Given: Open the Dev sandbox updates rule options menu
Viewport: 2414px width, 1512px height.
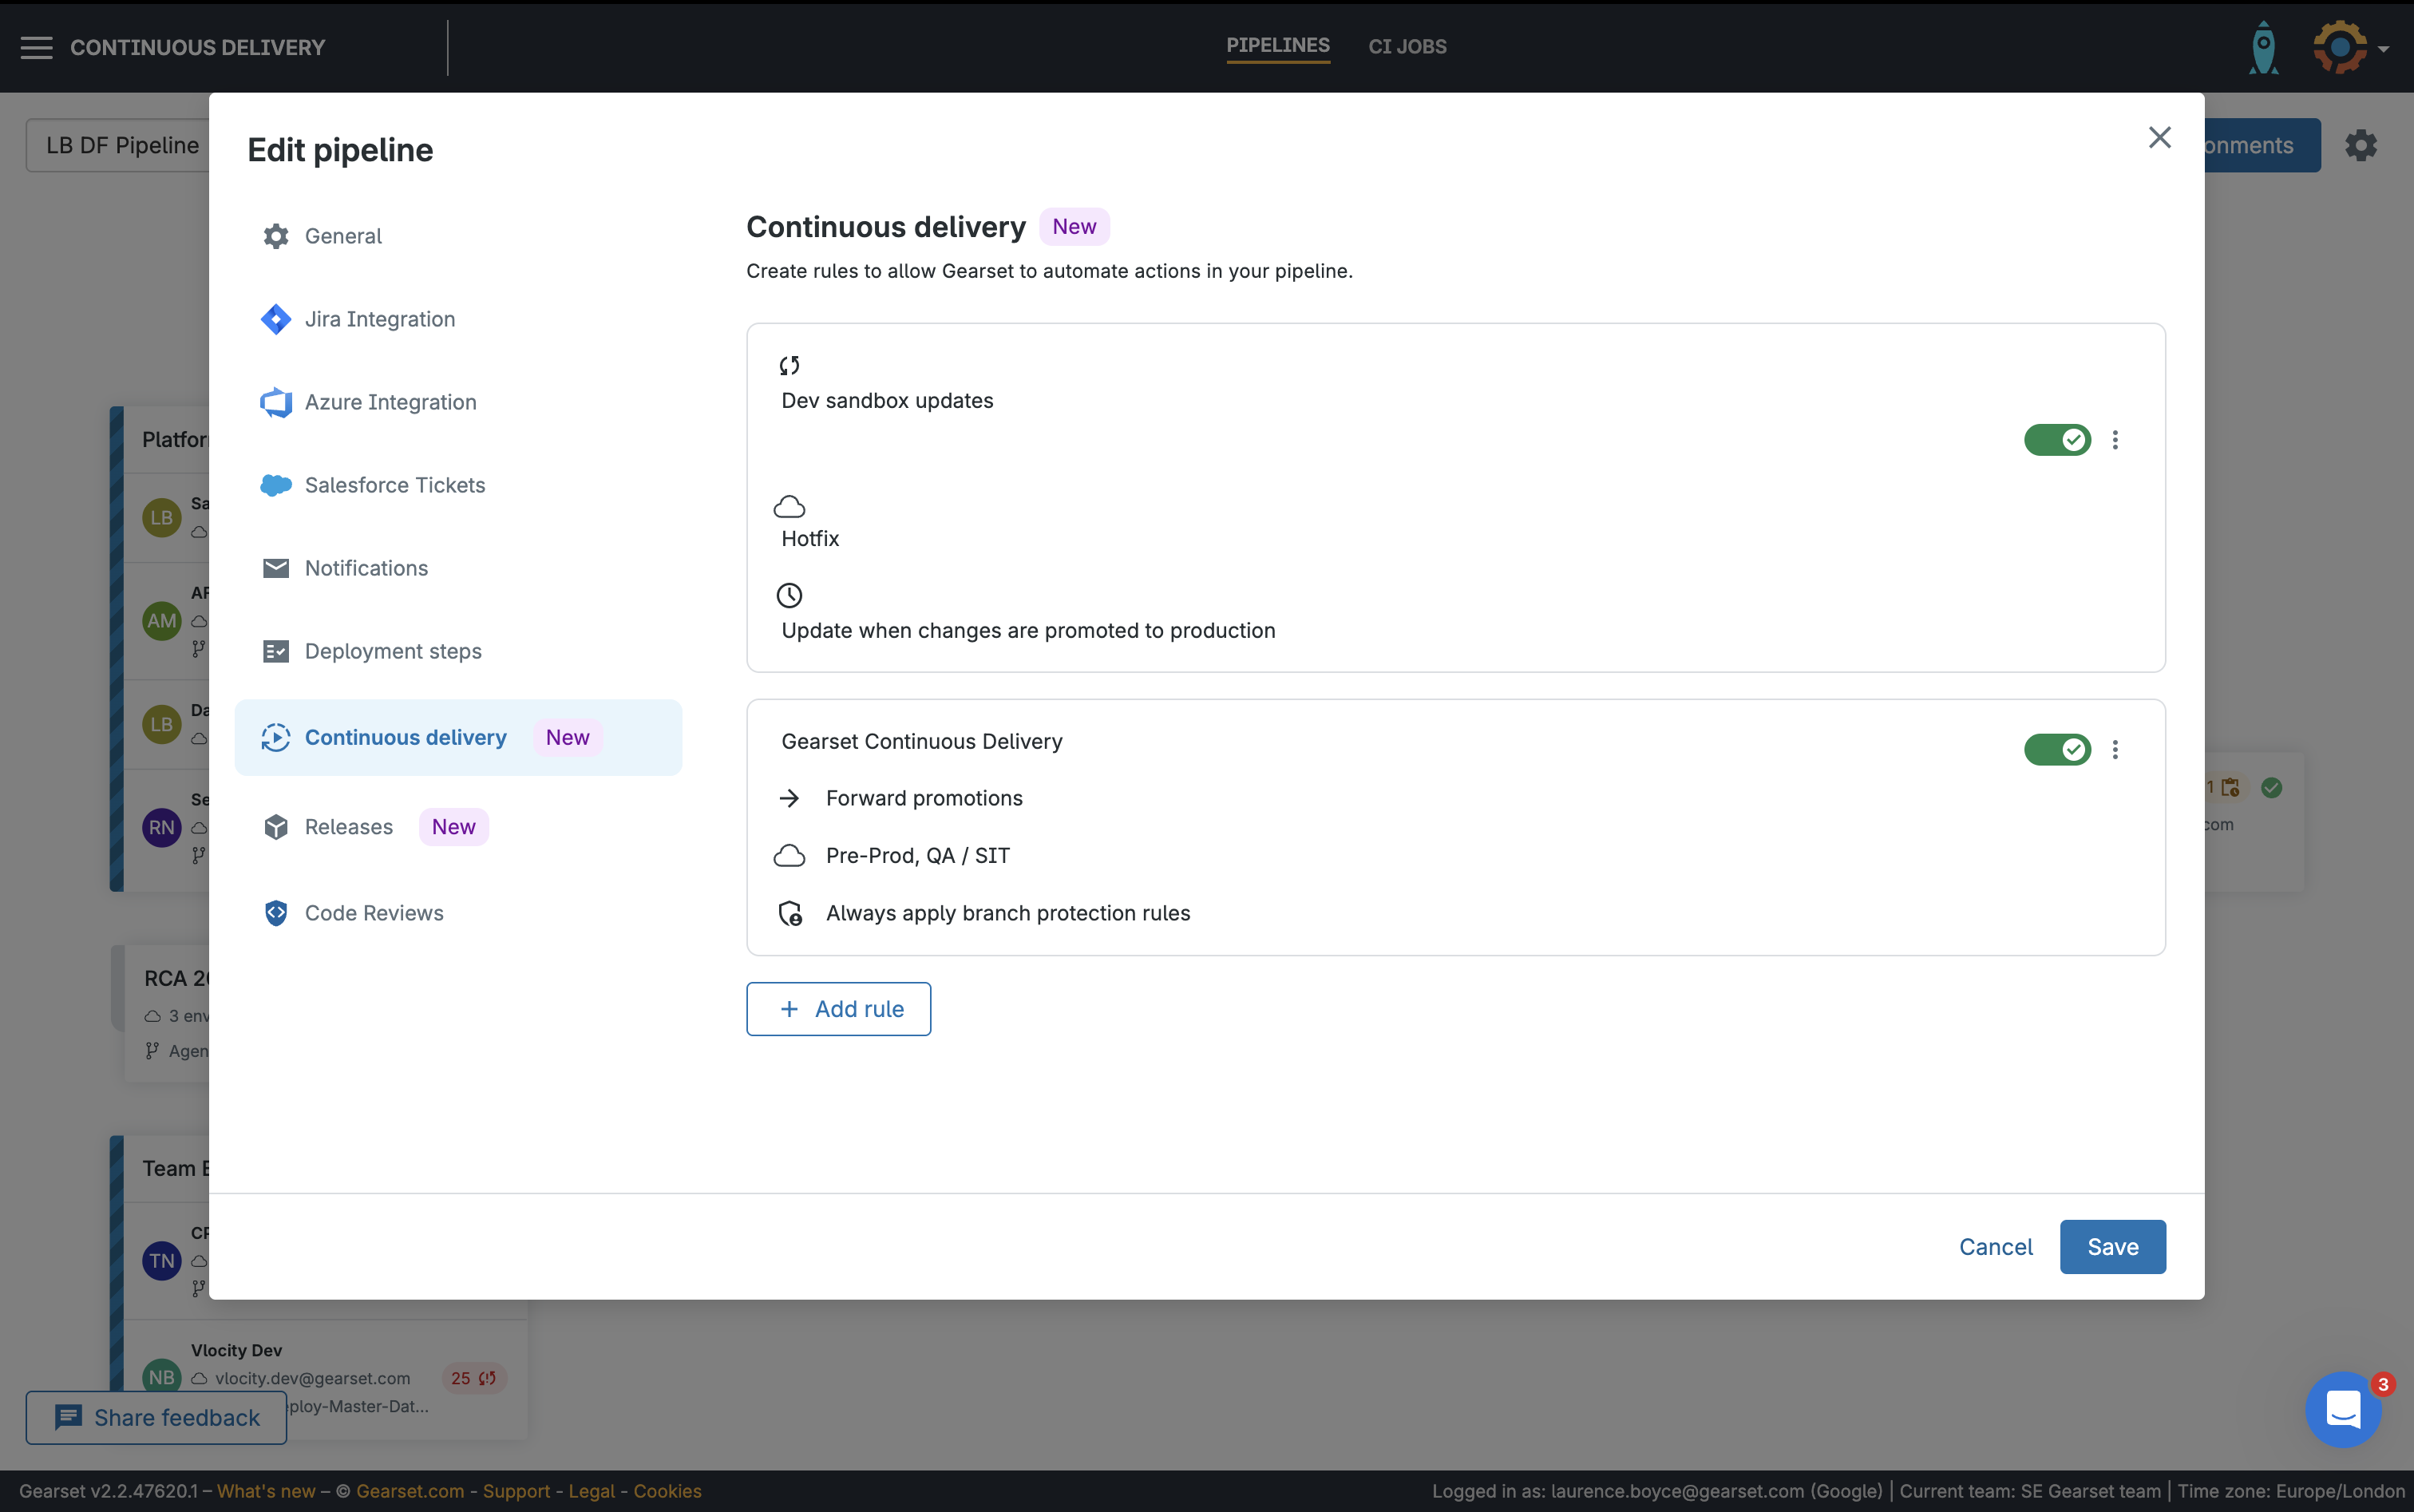Looking at the screenshot, I should 2115,440.
